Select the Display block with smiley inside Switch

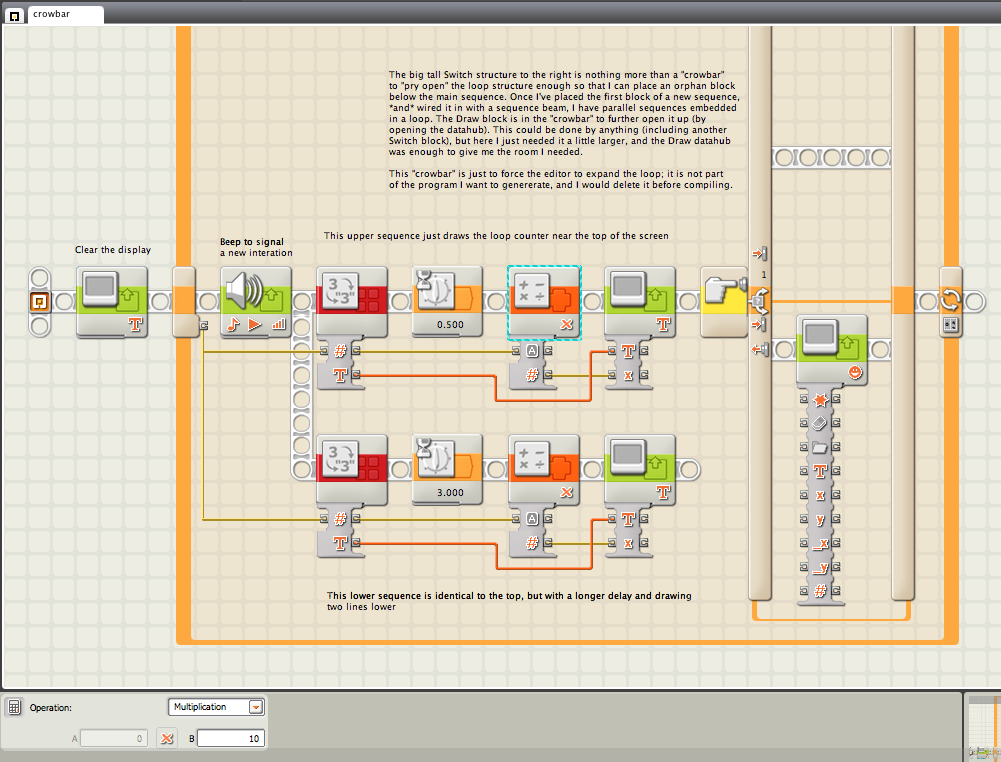[x=832, y=348]
